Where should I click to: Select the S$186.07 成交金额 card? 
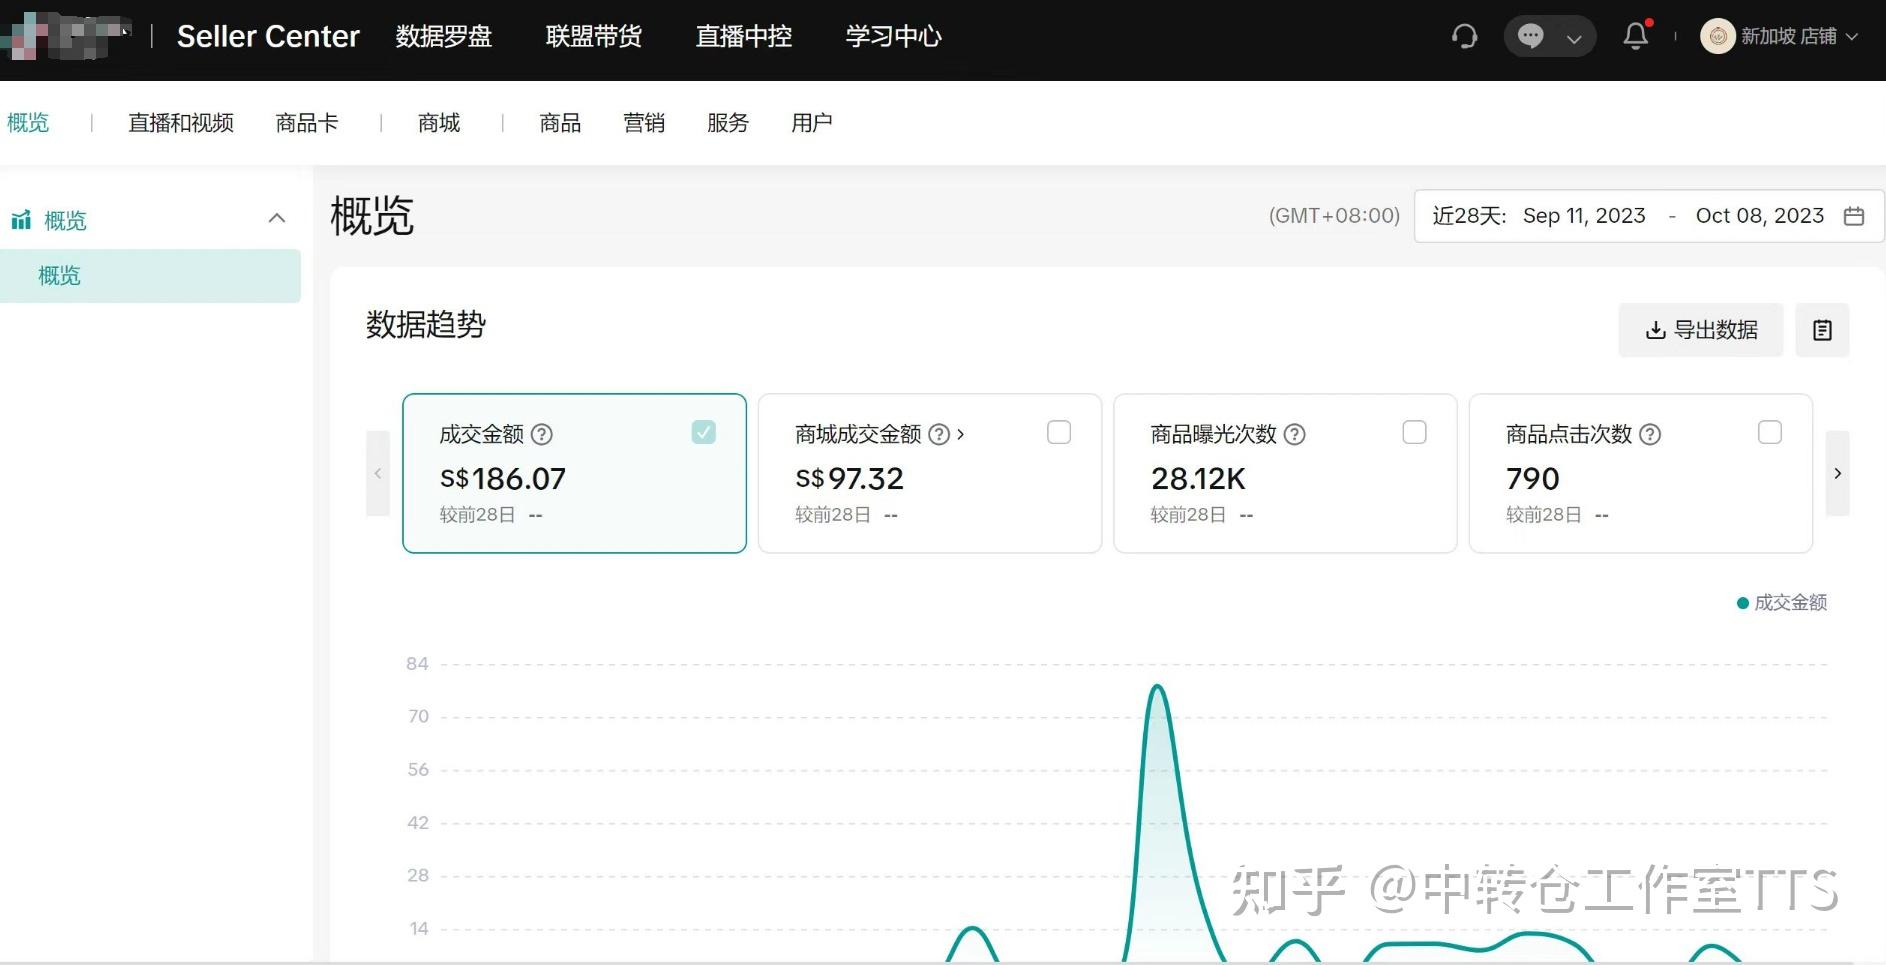574,473
